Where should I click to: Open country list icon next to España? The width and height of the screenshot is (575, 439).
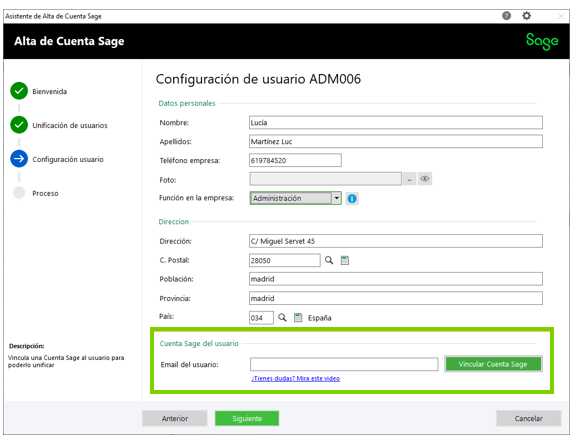coord(298,318)
